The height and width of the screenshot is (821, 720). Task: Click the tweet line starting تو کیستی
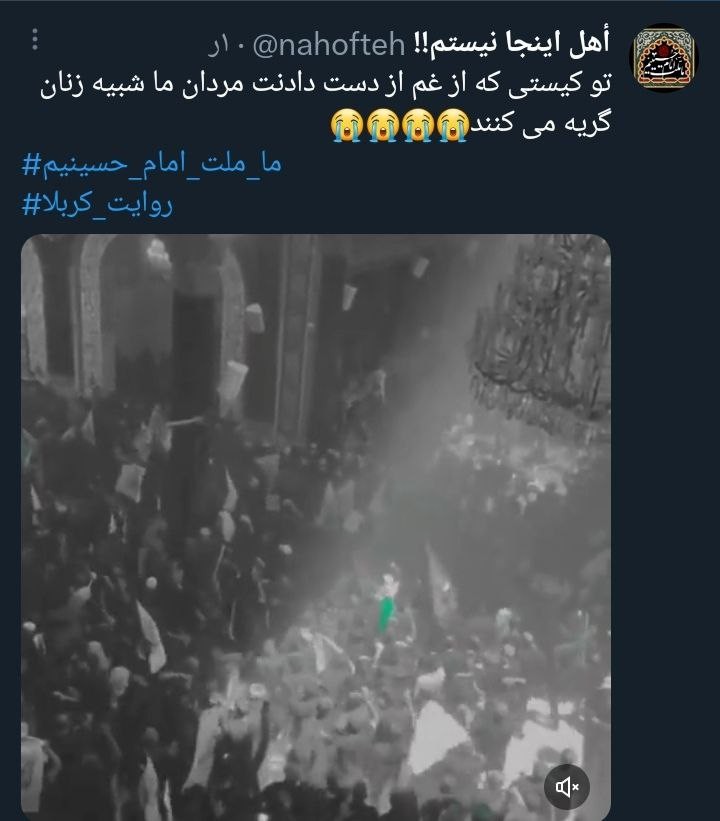click(325, 84)
